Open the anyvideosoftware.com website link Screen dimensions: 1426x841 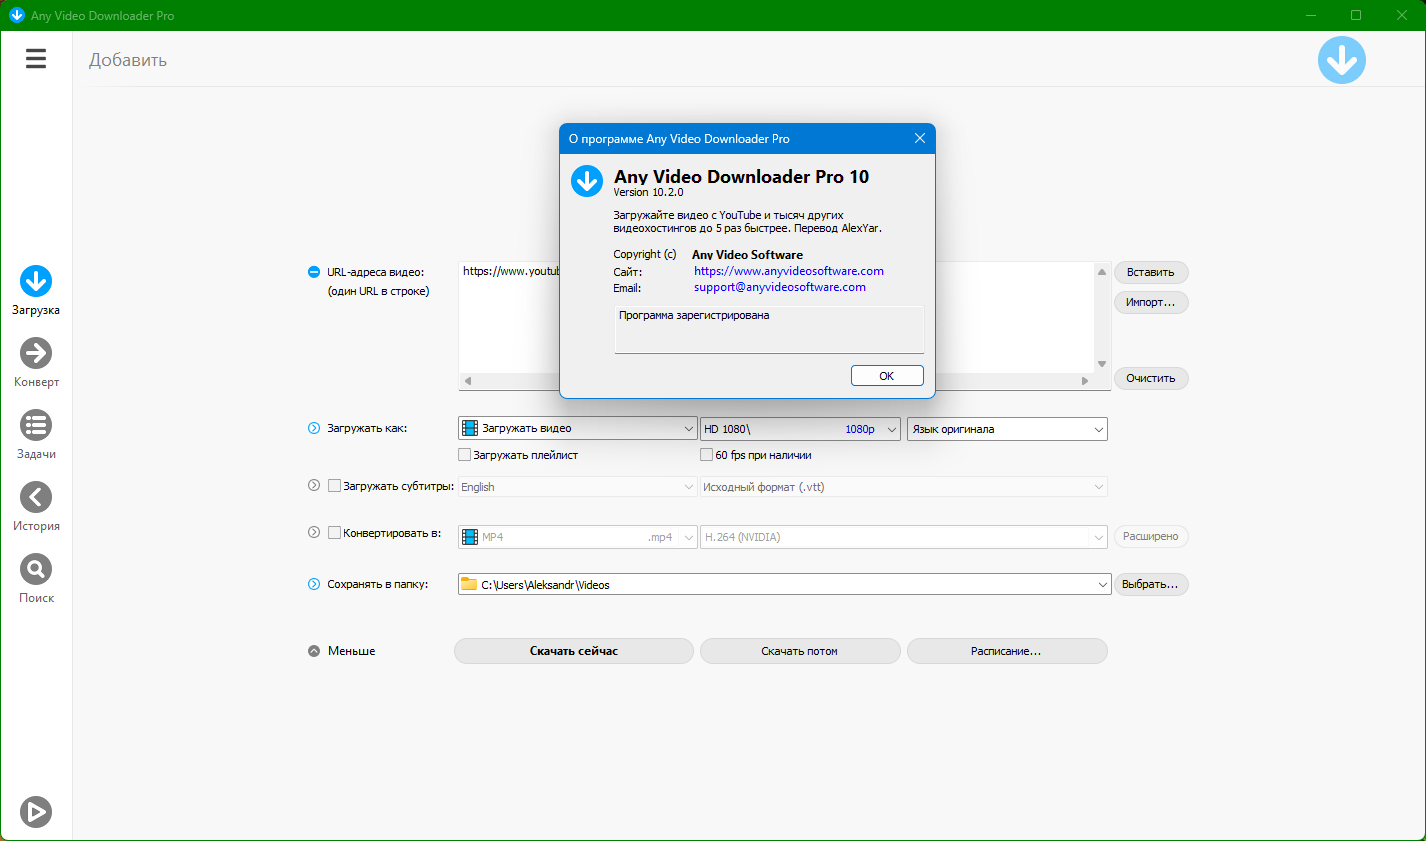[788, 271]
